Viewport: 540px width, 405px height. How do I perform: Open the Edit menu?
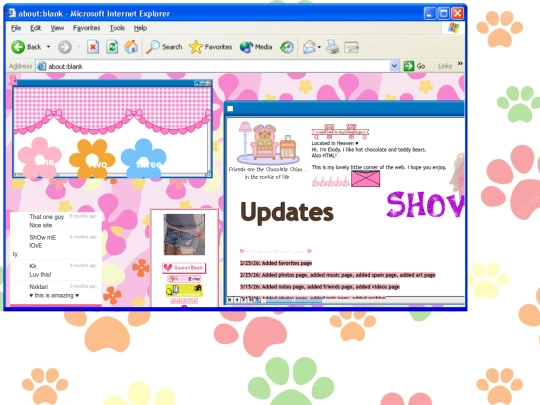(35, 28)
